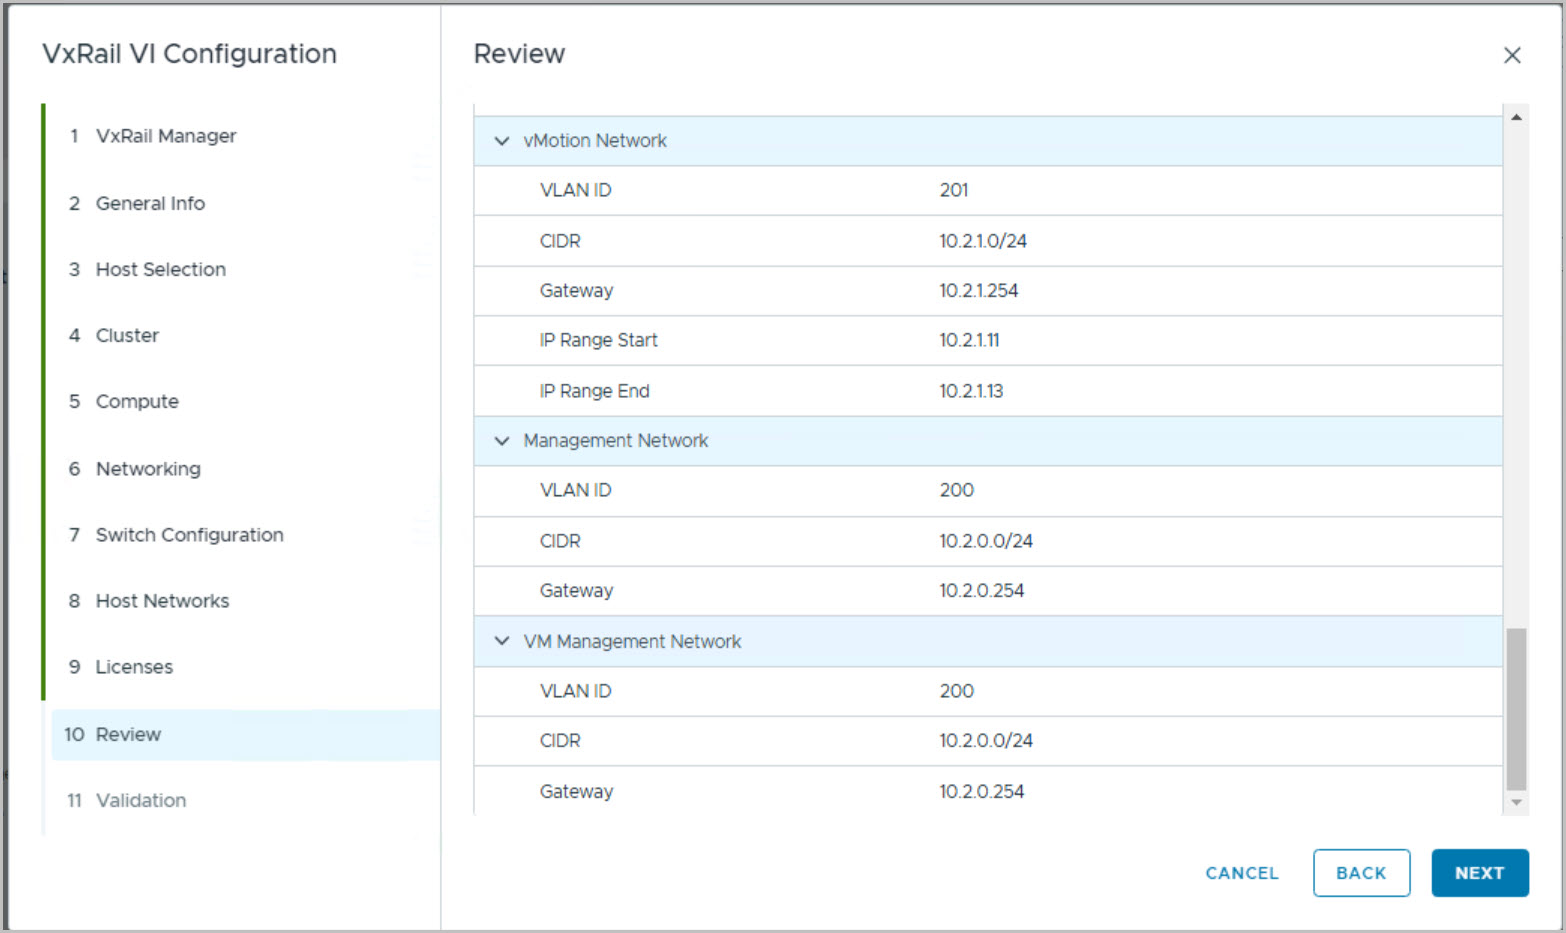The height and width of the screenshot is (933, 1566).
Task: Open the General Info step
Action: (150, 203)
